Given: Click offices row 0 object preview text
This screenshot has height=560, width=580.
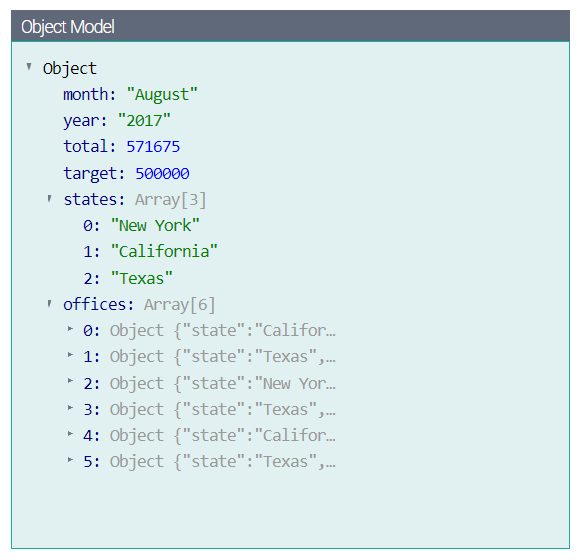Looking at the screenshot, I should coord(223,331).
